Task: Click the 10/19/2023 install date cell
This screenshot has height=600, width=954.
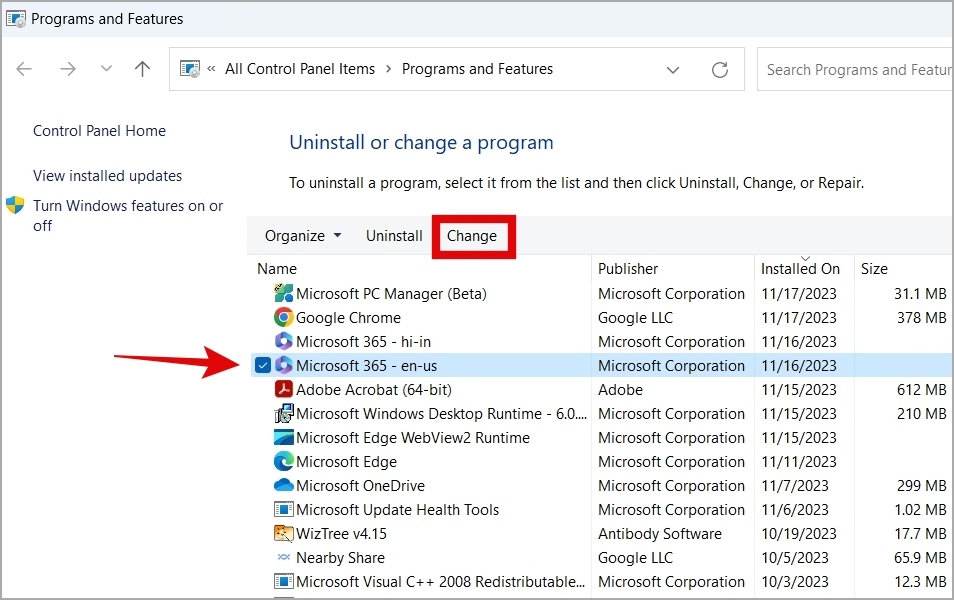Action: (x=799, y=534)
